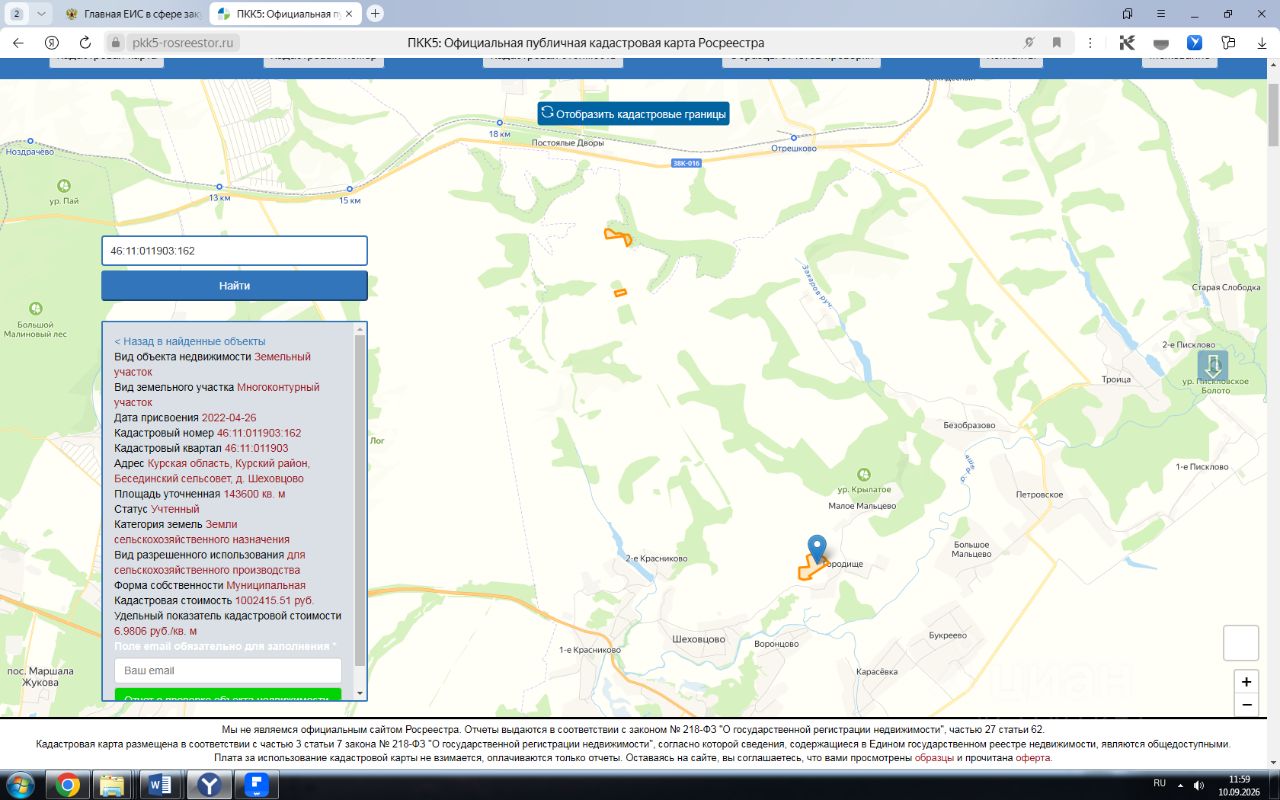Click the info panel vertical scrollbar
This screenshot has height=800, width=1280.
coord(361,510)
